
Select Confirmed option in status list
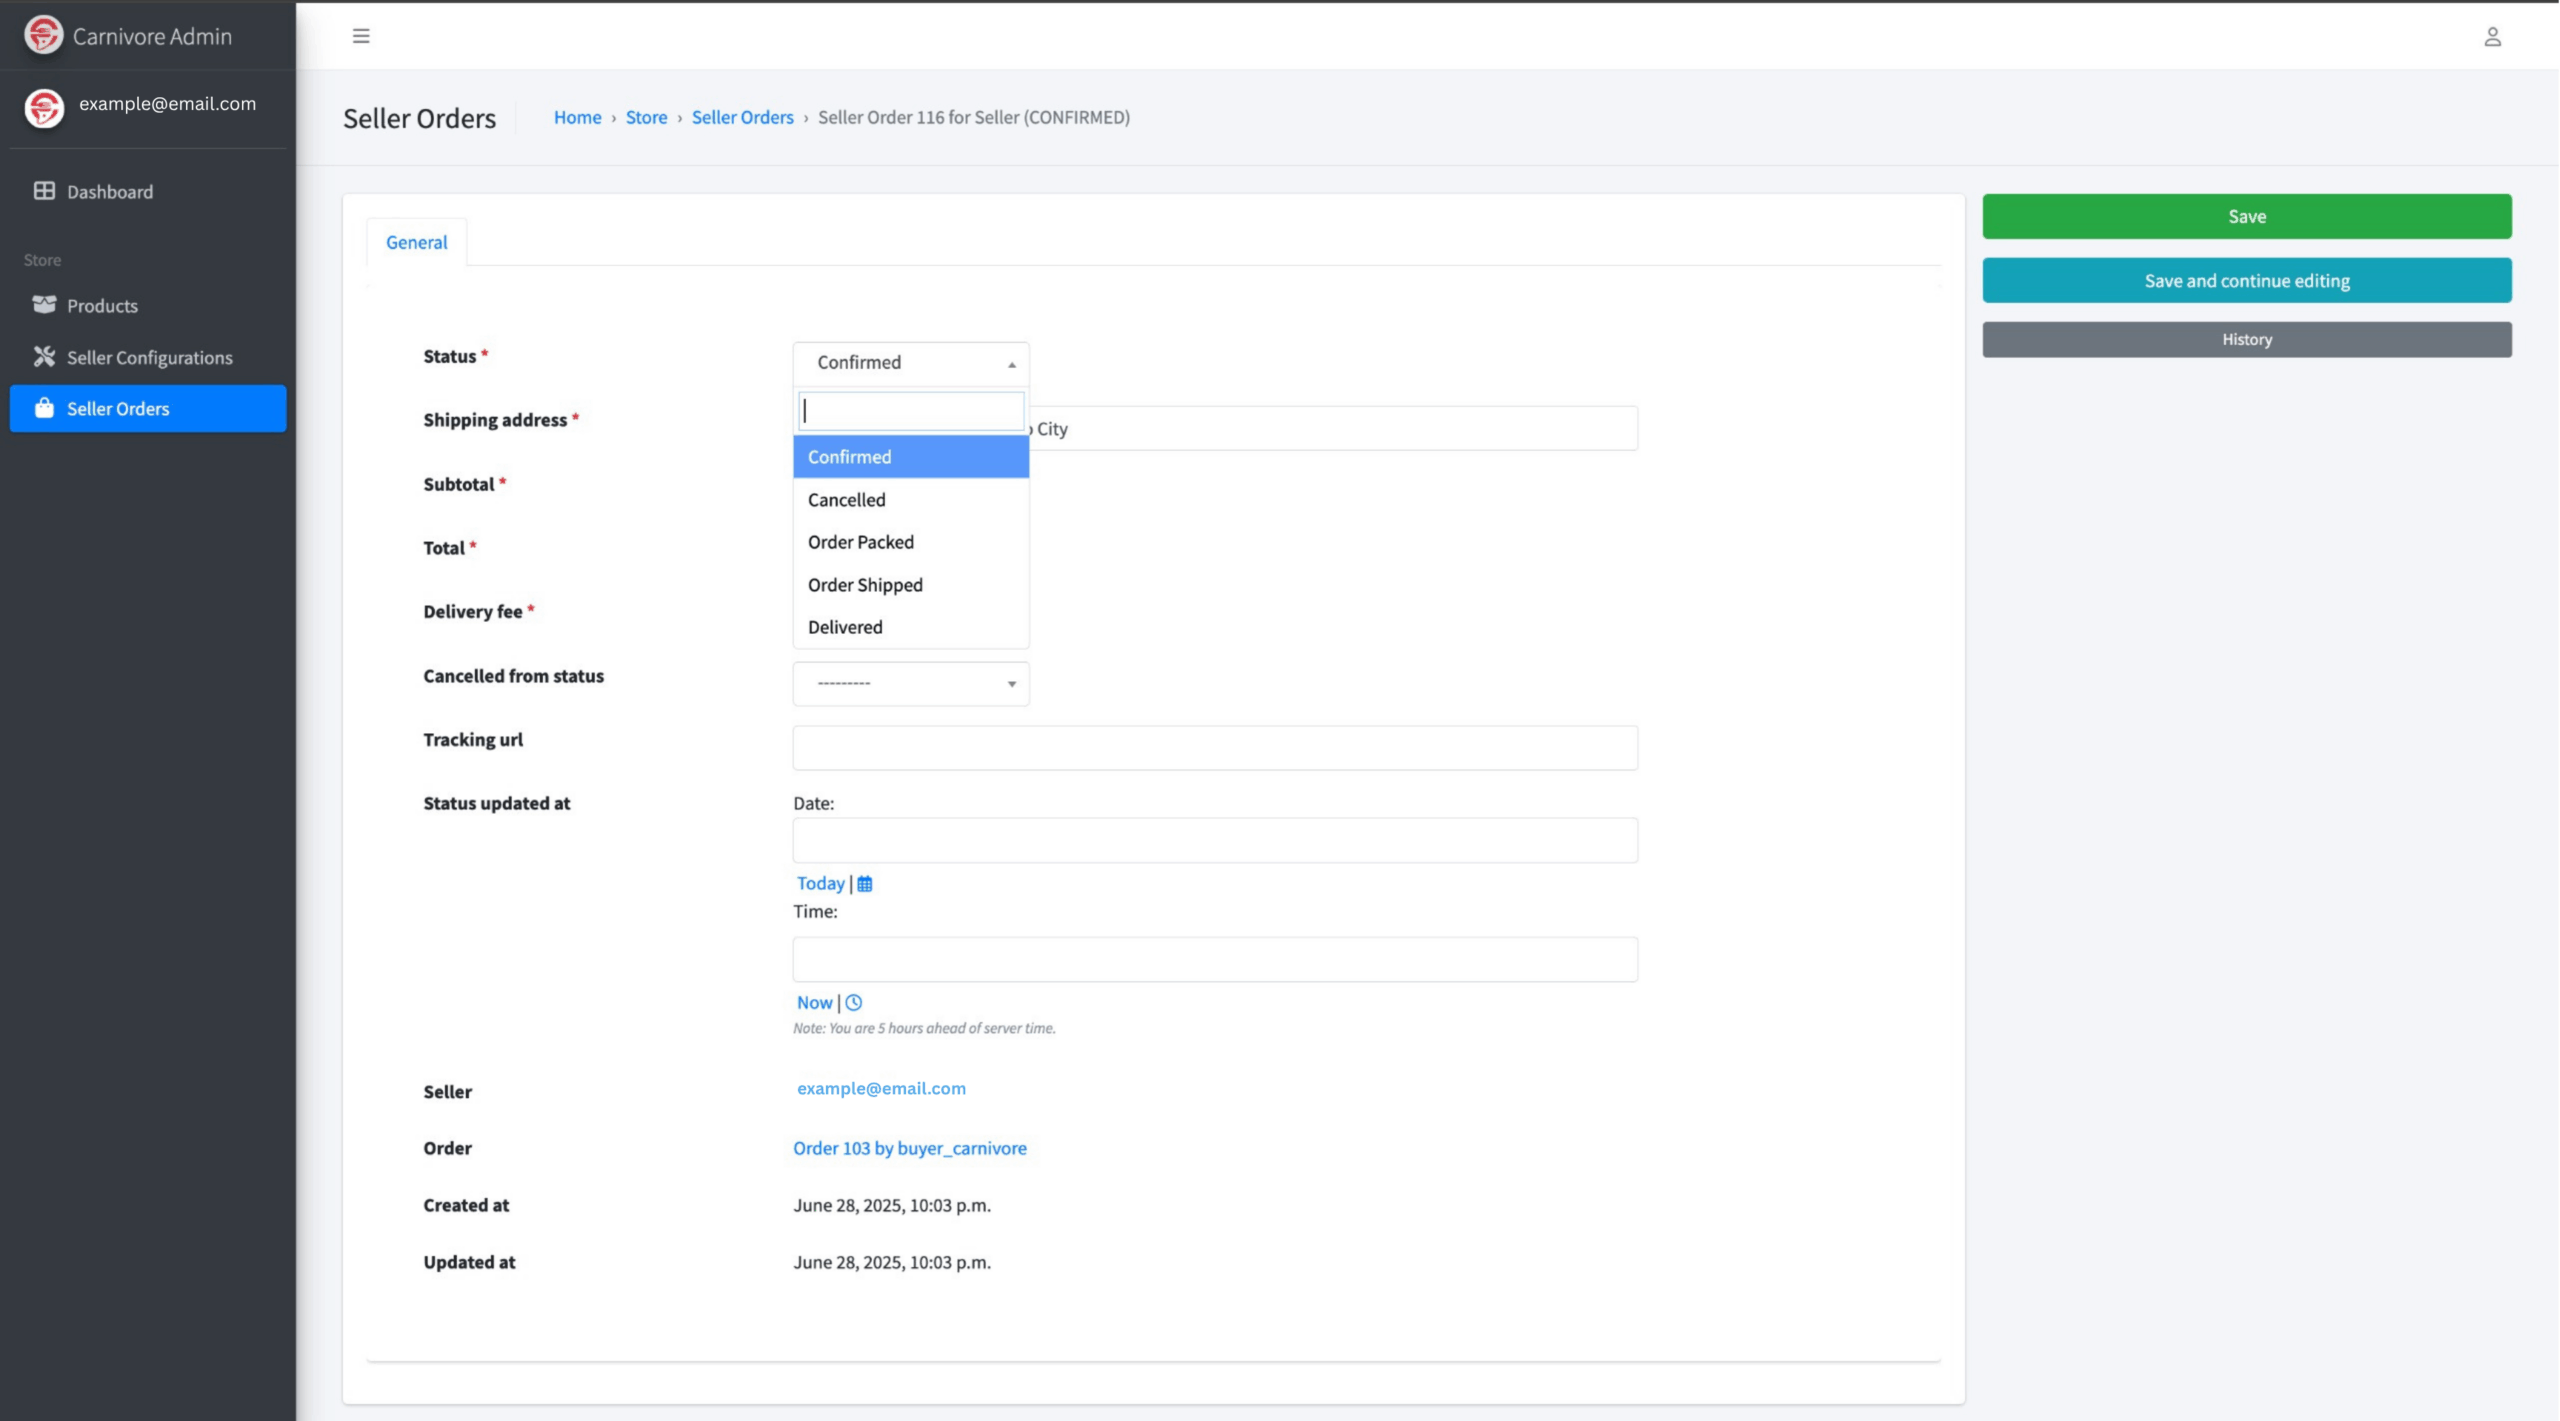pos(911,457)
